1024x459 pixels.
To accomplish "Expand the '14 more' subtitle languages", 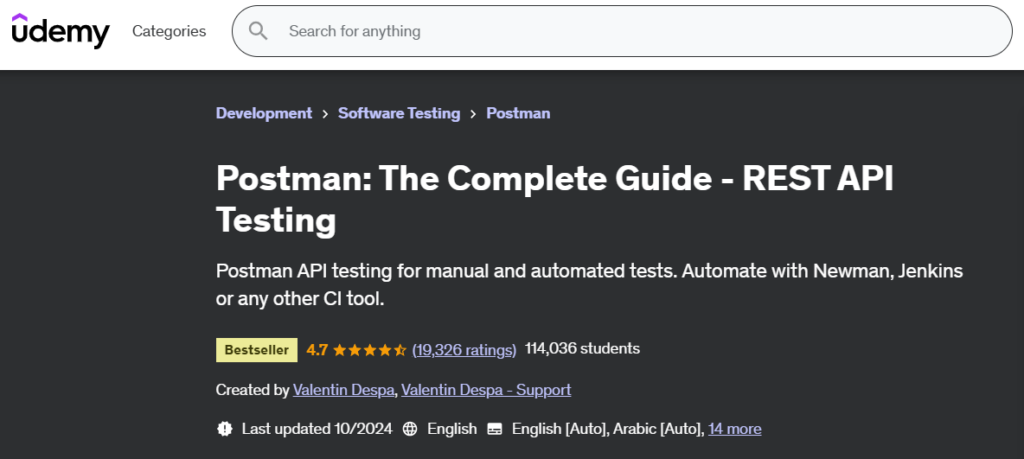I will [x=735, y=429].
